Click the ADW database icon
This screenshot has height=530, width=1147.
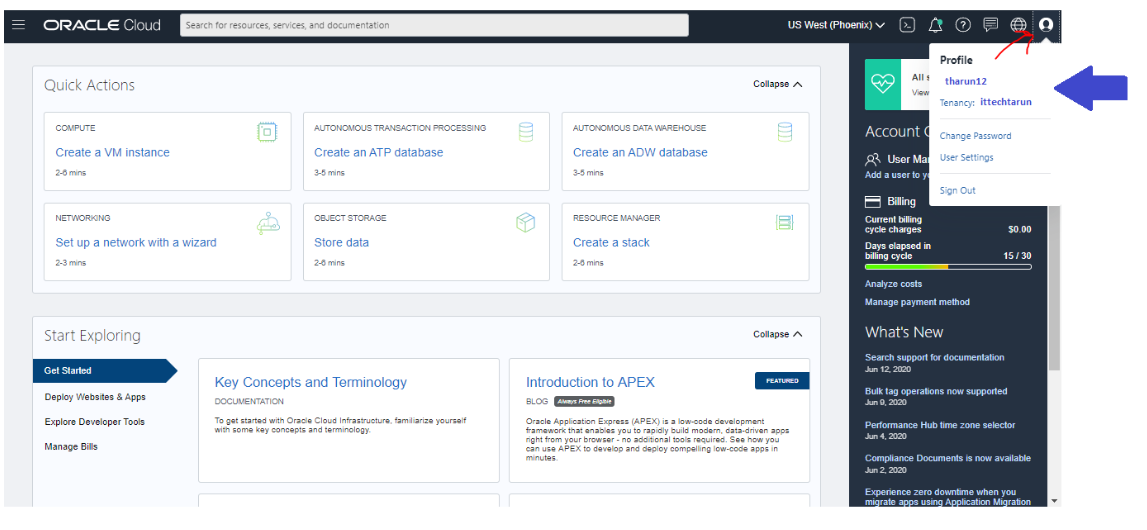point(785,132)
